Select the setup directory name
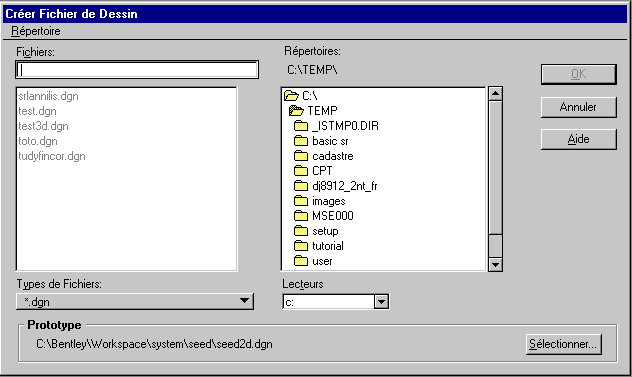Image resolution: width=632 pixels, height=377 pixels. pyautogui.click(x=325, y=231)
